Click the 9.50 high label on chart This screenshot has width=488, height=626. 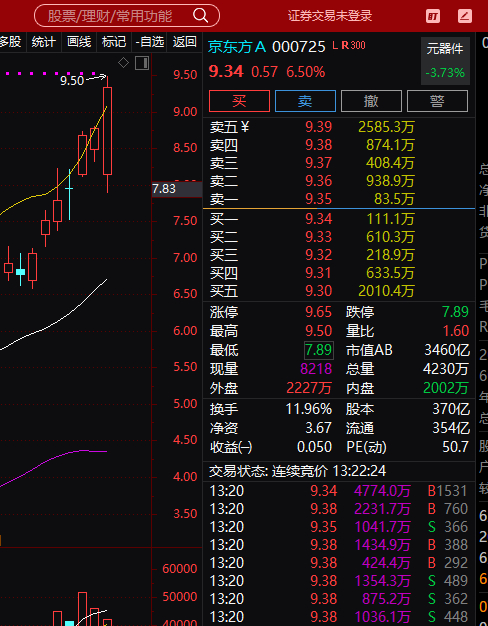coord(72,81)
